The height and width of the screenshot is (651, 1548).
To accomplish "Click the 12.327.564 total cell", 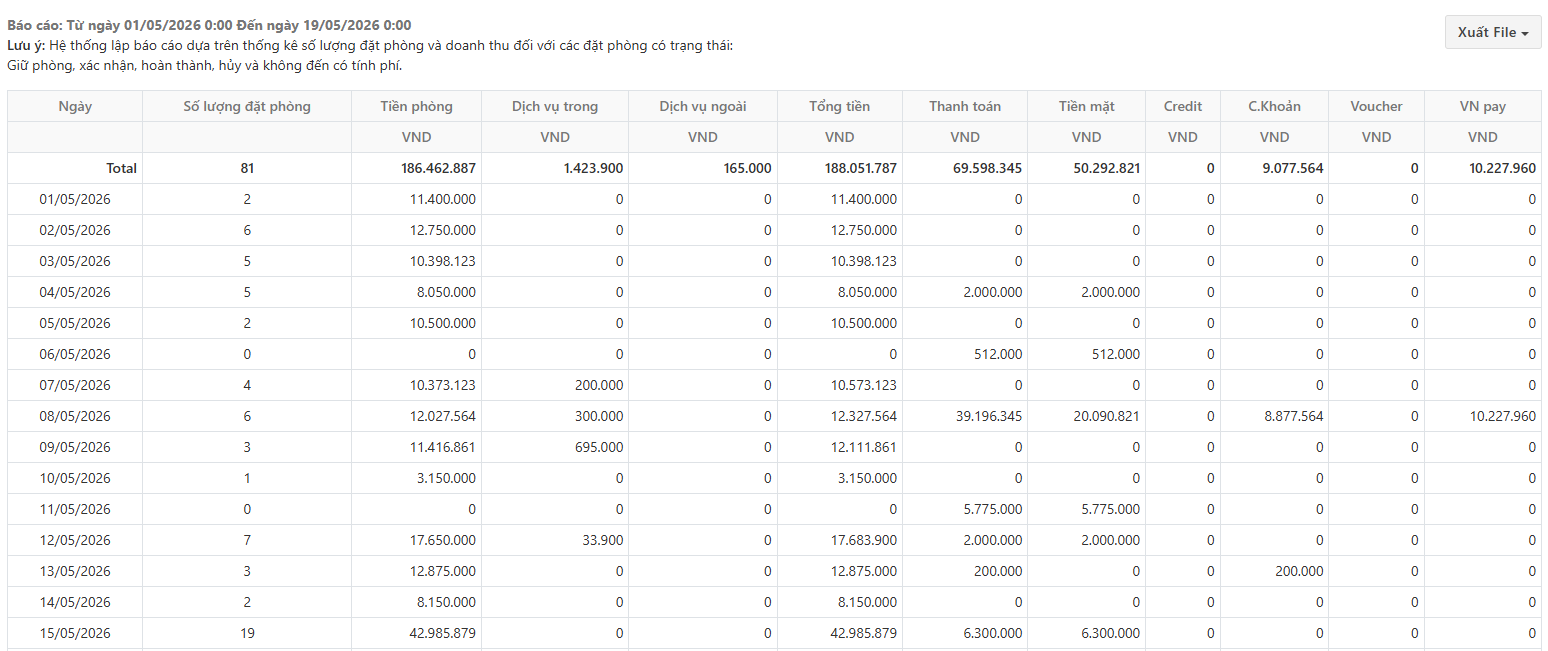I will pos(840,416).
